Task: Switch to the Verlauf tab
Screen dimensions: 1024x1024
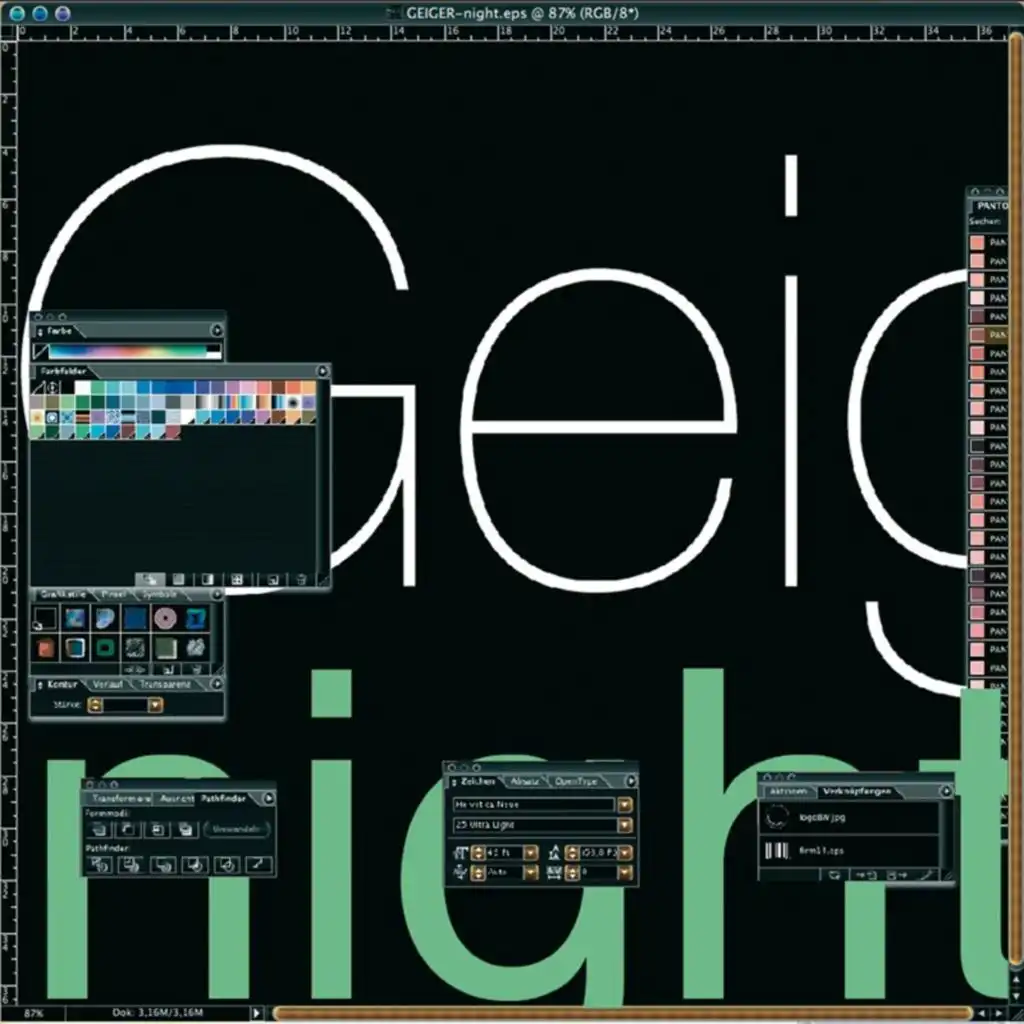Action: [x=108, y=684]
